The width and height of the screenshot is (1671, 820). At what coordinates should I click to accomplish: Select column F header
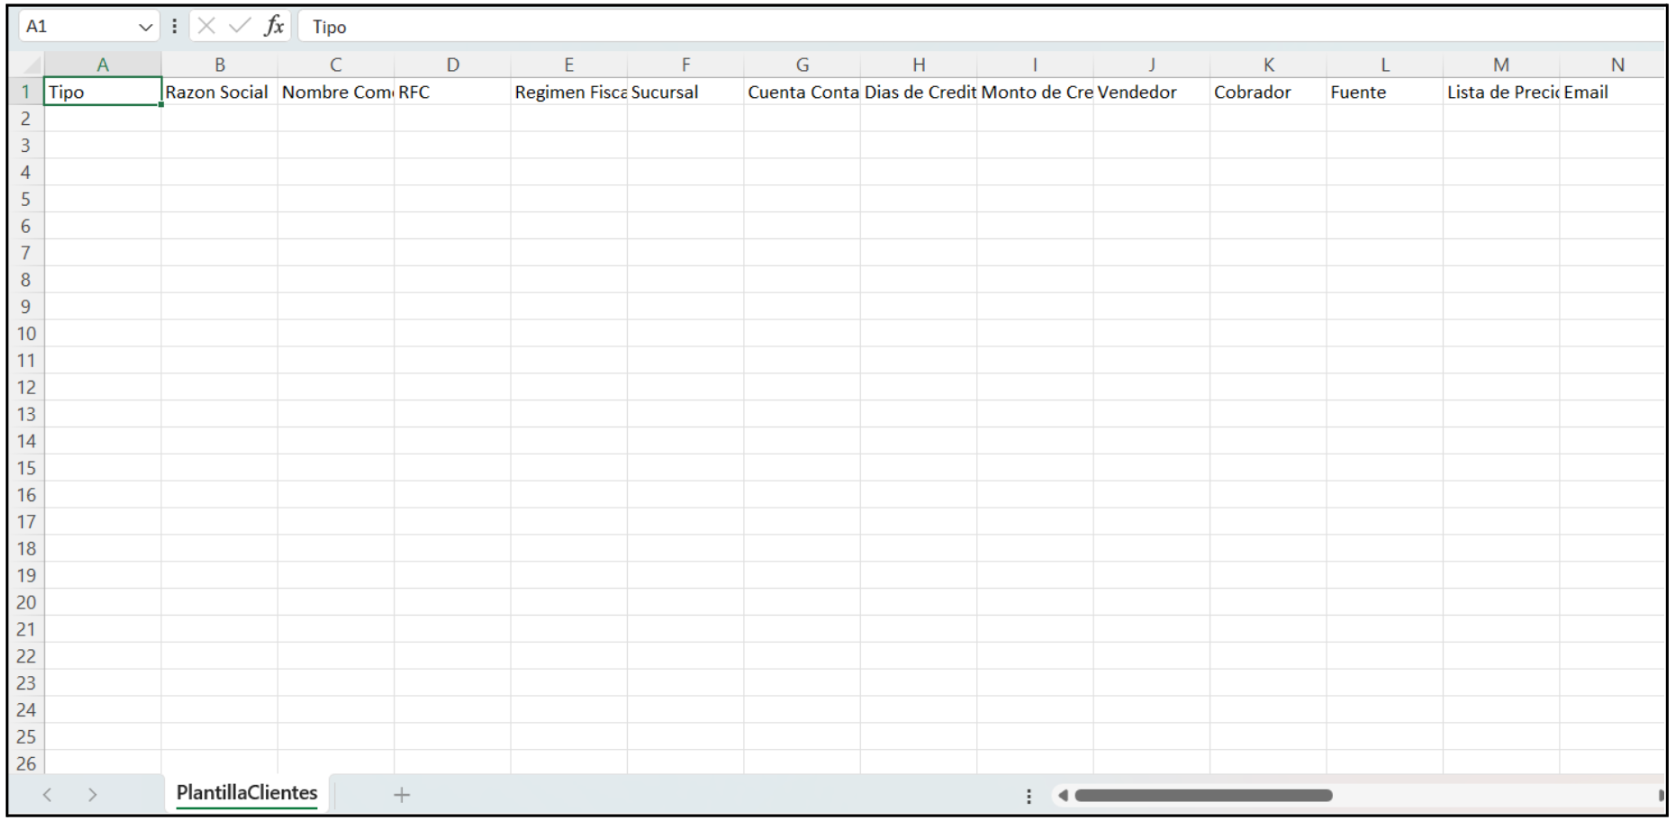685,65
